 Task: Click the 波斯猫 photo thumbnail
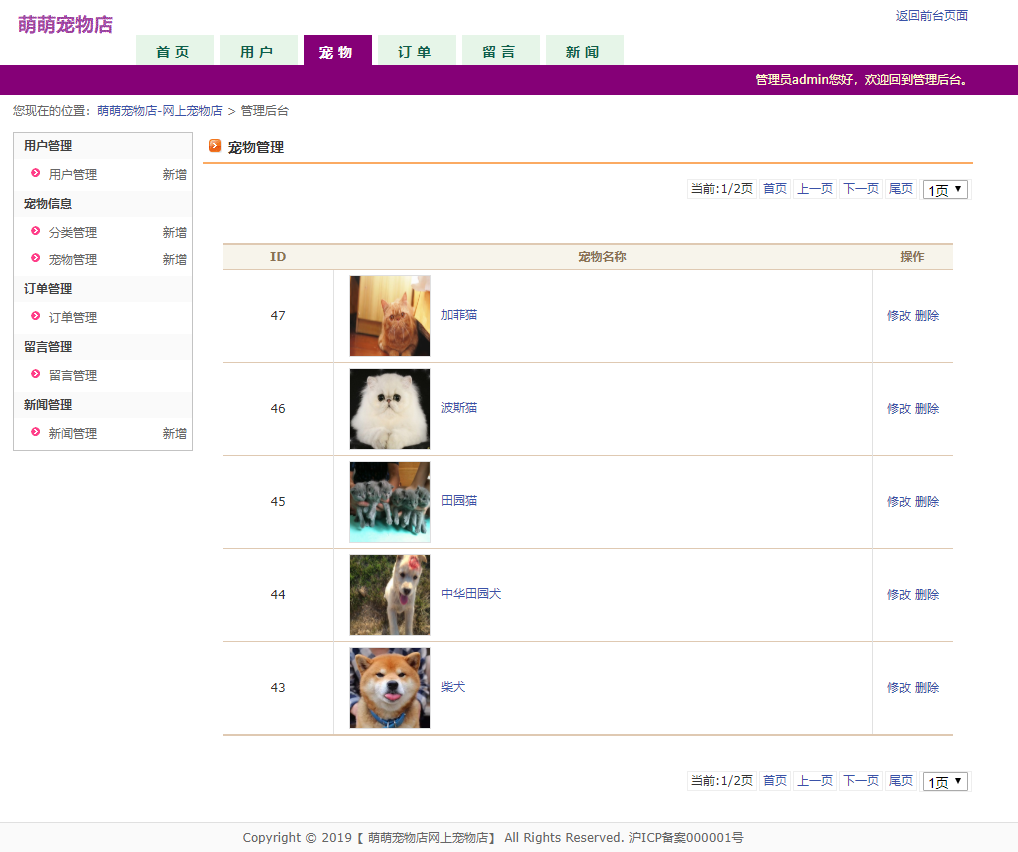click(x=389, y=408)
